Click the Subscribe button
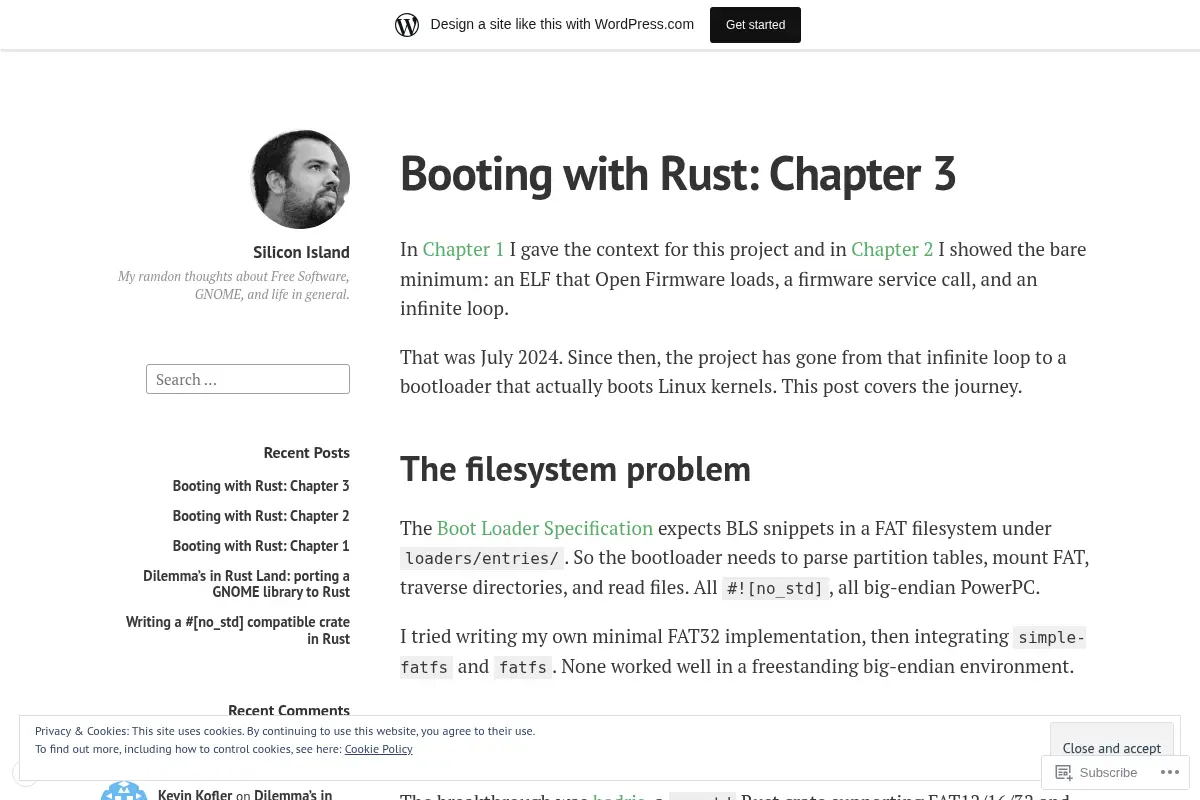Viewport: 1200px width, 800px height. tap(1097, 772)
